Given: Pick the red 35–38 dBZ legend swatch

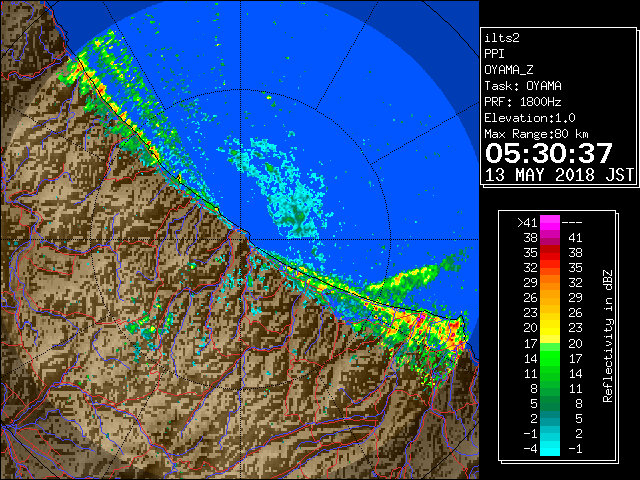Looking at the screenshot, I should (x=550, y=253).
